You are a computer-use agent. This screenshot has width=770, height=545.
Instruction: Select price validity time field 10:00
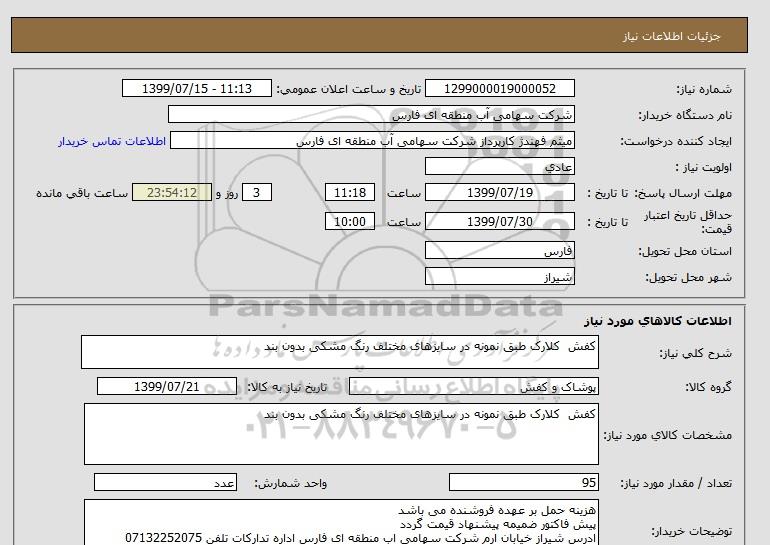(350, 221)
